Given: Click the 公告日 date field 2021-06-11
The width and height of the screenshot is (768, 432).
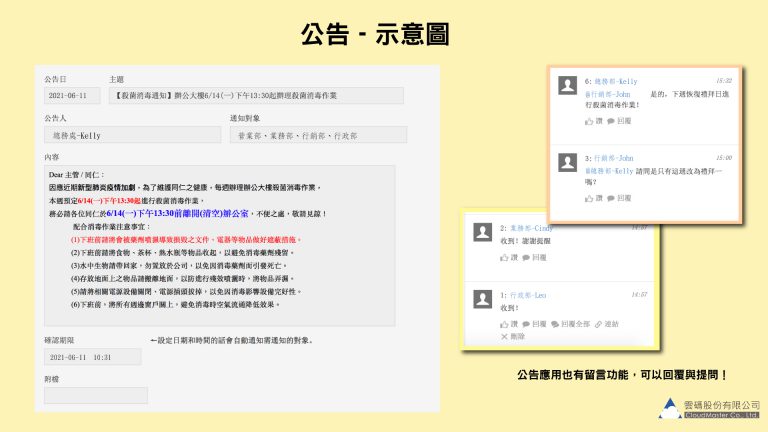Looking at the screenshot, I should [x=72, y=96].
